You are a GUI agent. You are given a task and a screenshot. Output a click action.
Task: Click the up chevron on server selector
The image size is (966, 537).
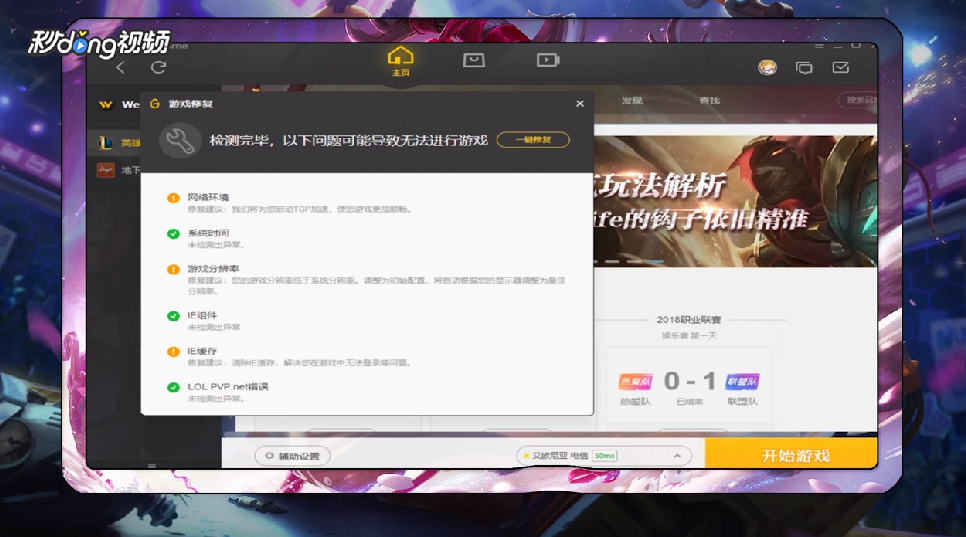[x=677, y=456]
